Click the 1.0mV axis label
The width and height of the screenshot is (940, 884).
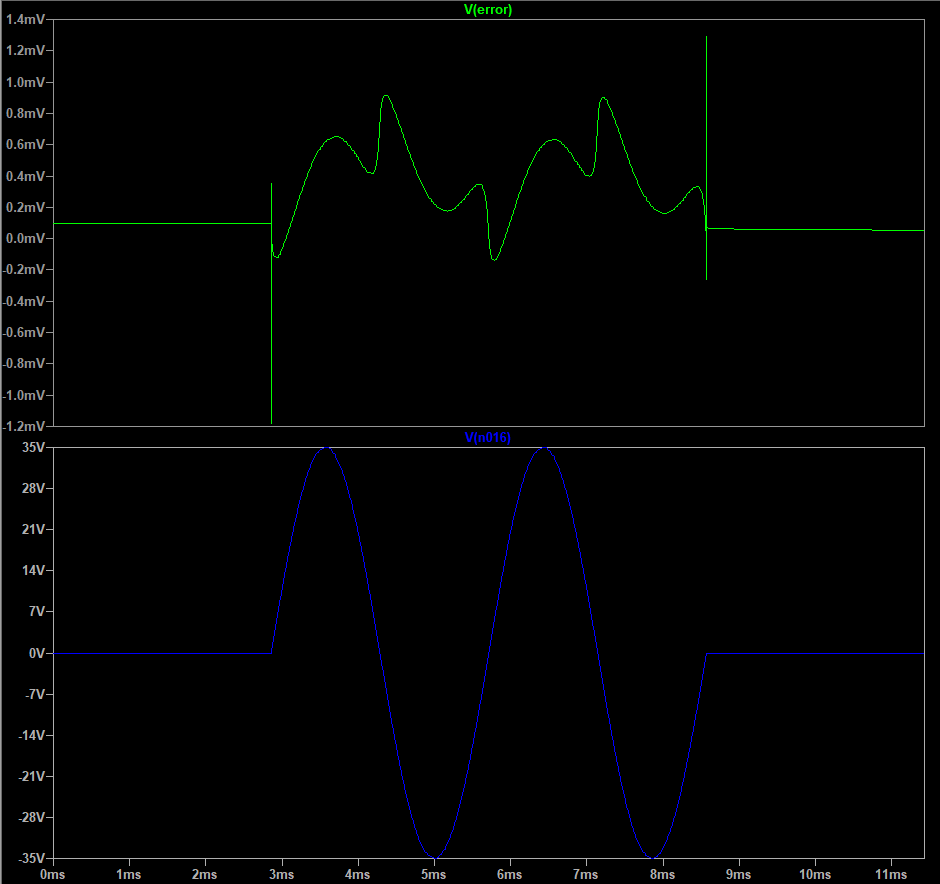click(25, 82)
